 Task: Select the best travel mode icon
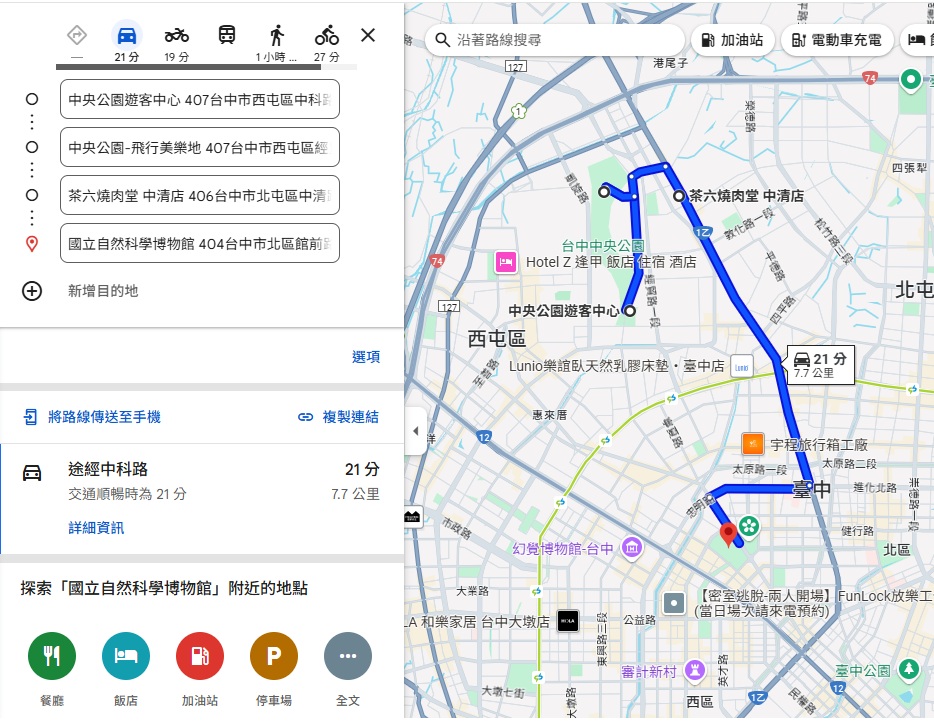tap(77, 35)
